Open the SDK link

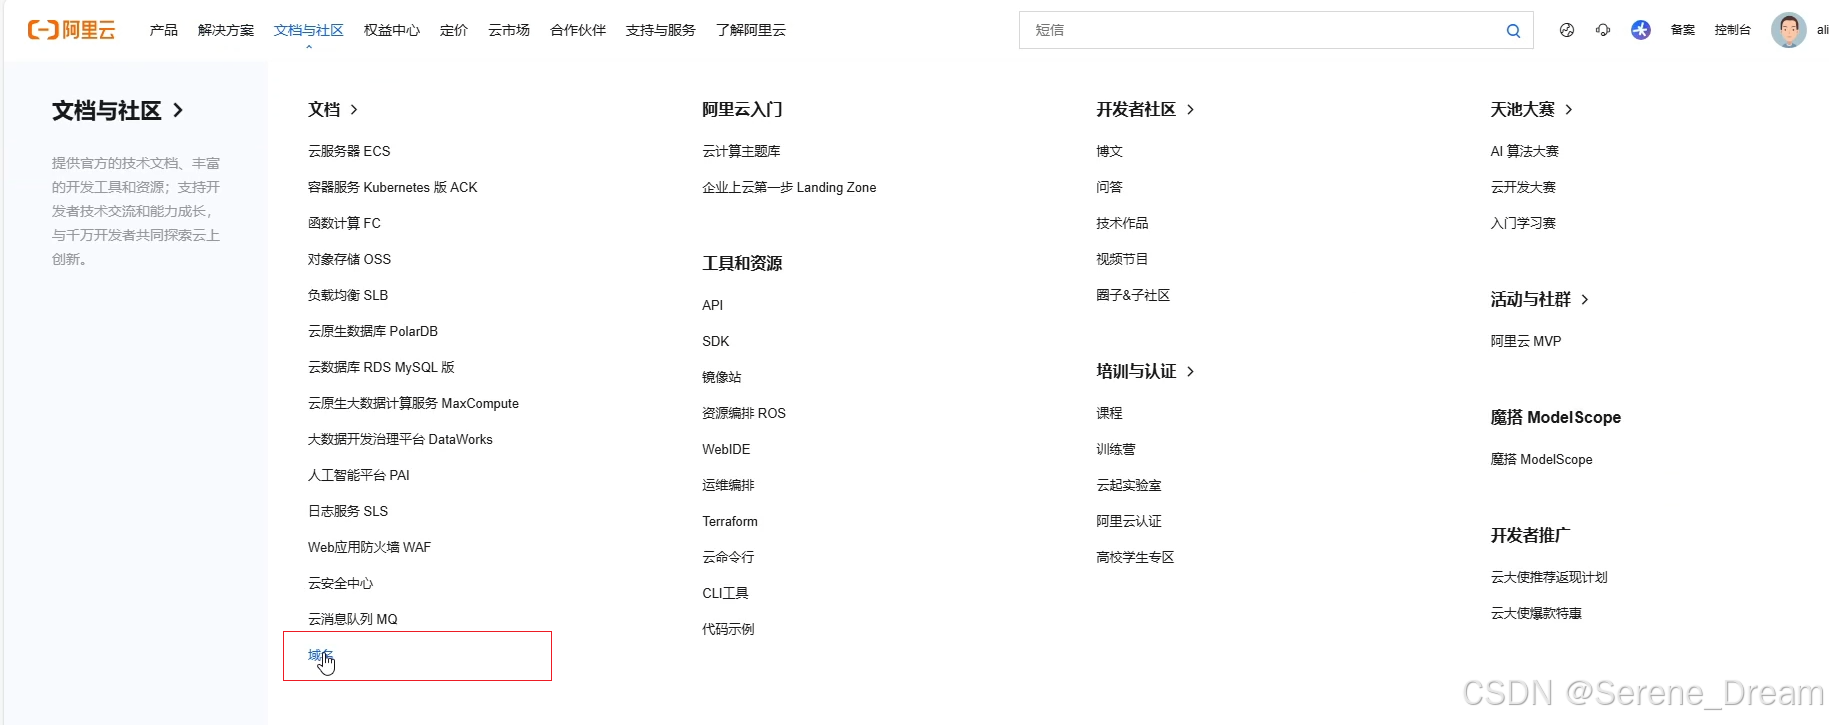716,341
